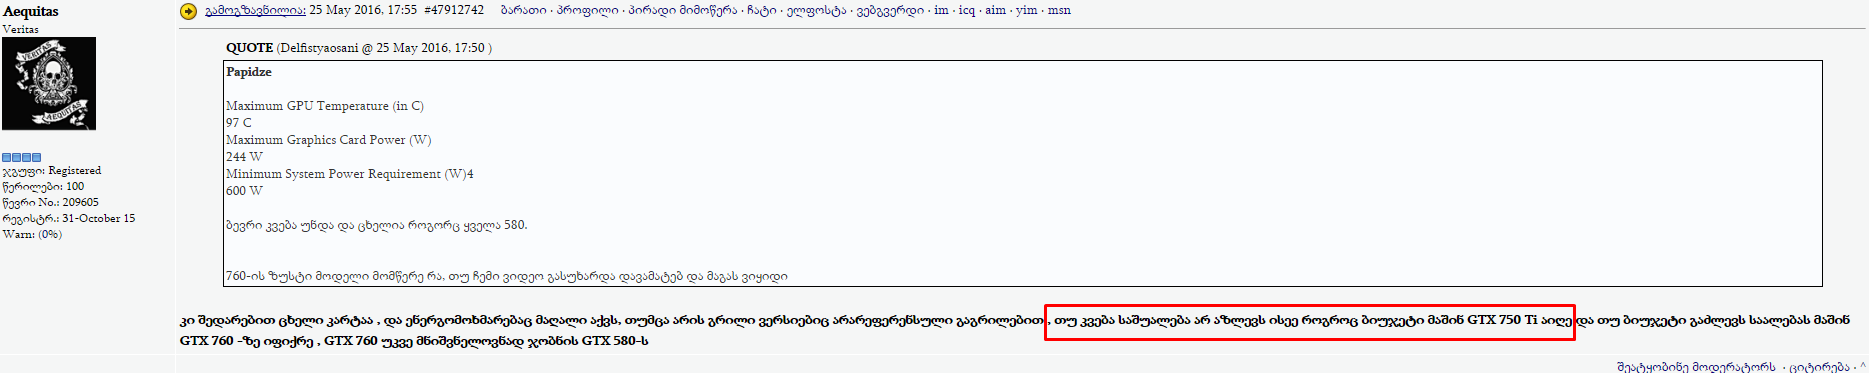
Task: Click the bold 'Papidze' name in quote
Action: 249,72
